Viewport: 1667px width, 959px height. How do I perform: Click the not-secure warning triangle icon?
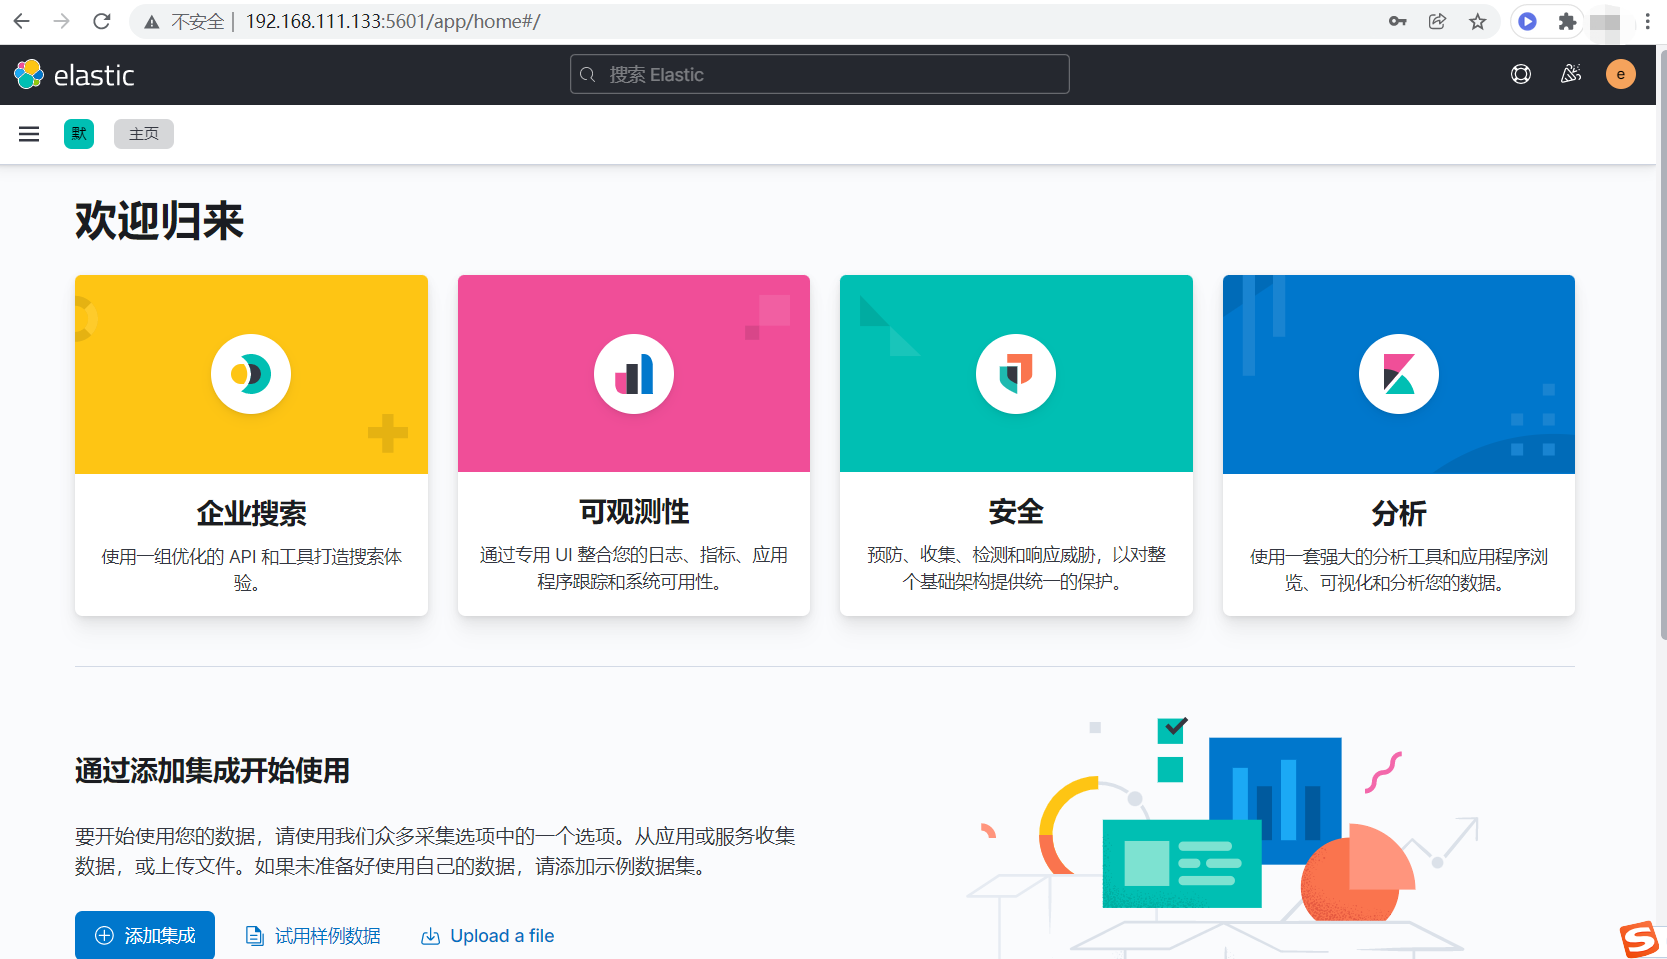click(x=152, y=22)
